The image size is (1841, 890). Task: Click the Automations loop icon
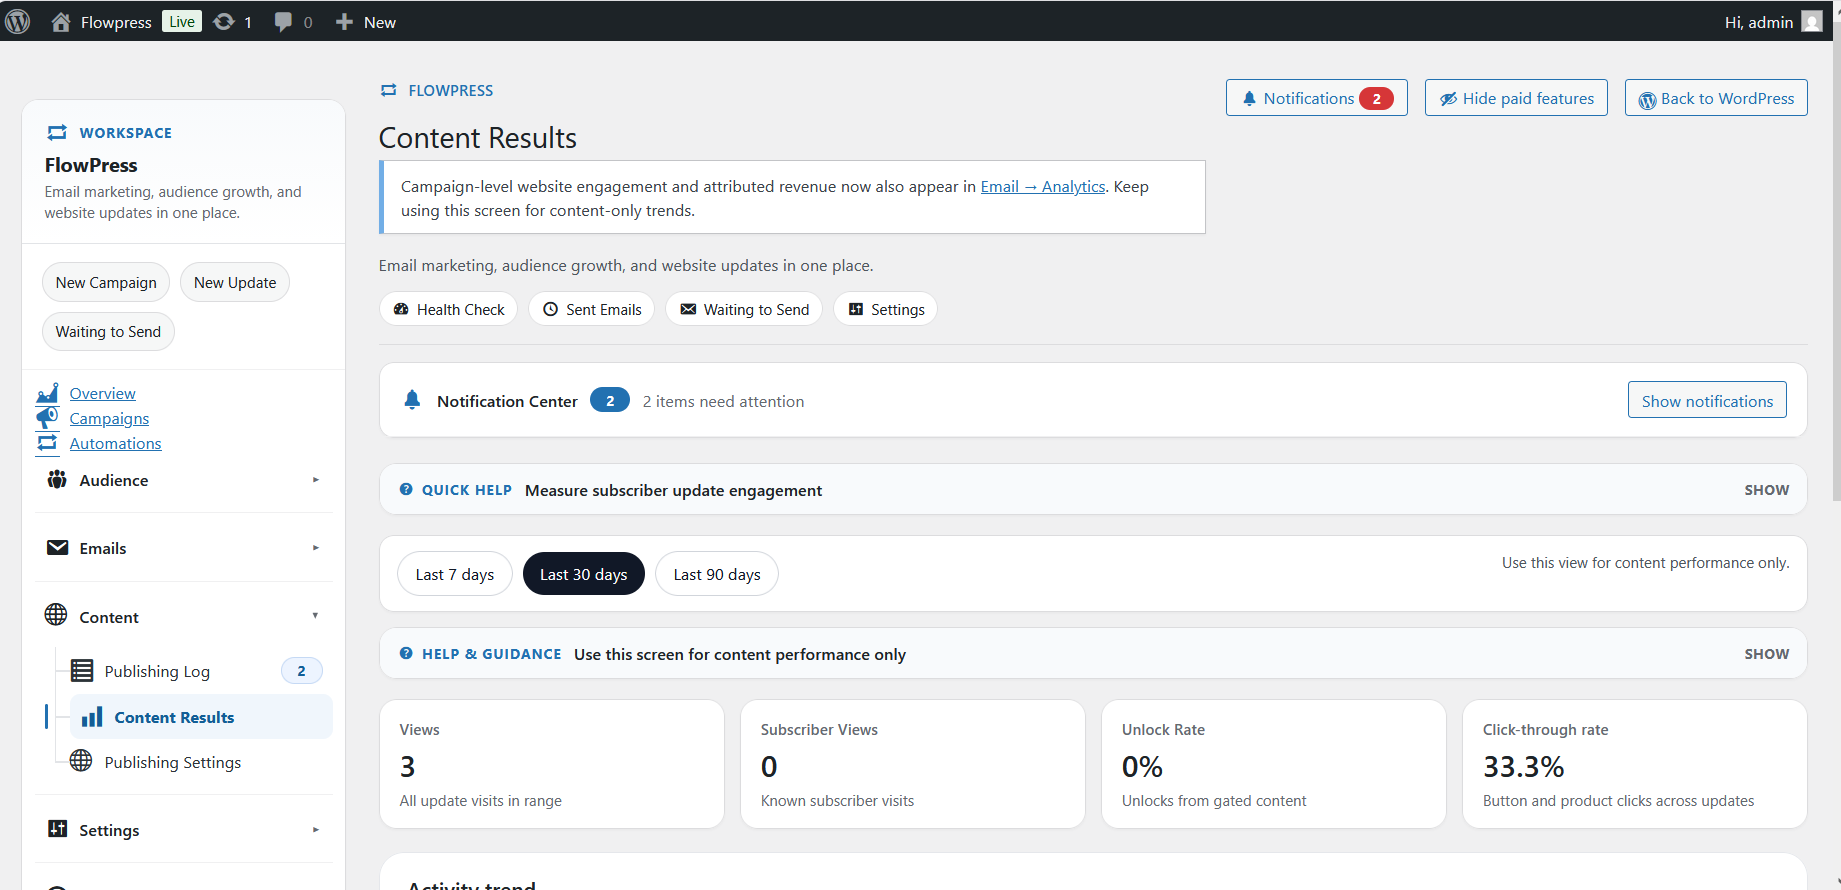coord(47,443)
